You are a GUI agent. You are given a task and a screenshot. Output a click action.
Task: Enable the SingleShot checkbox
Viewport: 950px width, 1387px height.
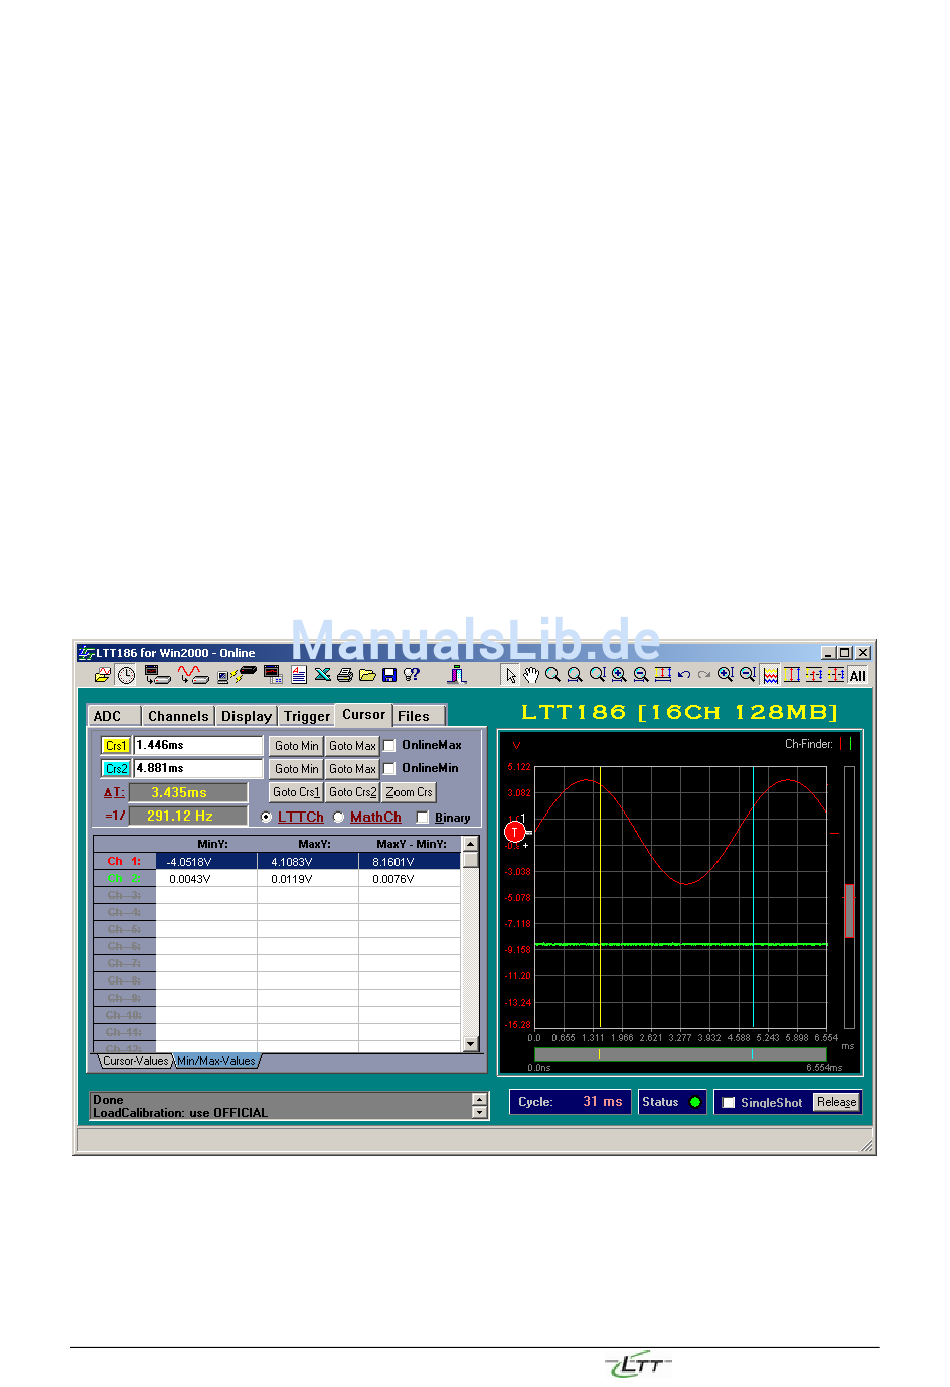coord(729,1103)
